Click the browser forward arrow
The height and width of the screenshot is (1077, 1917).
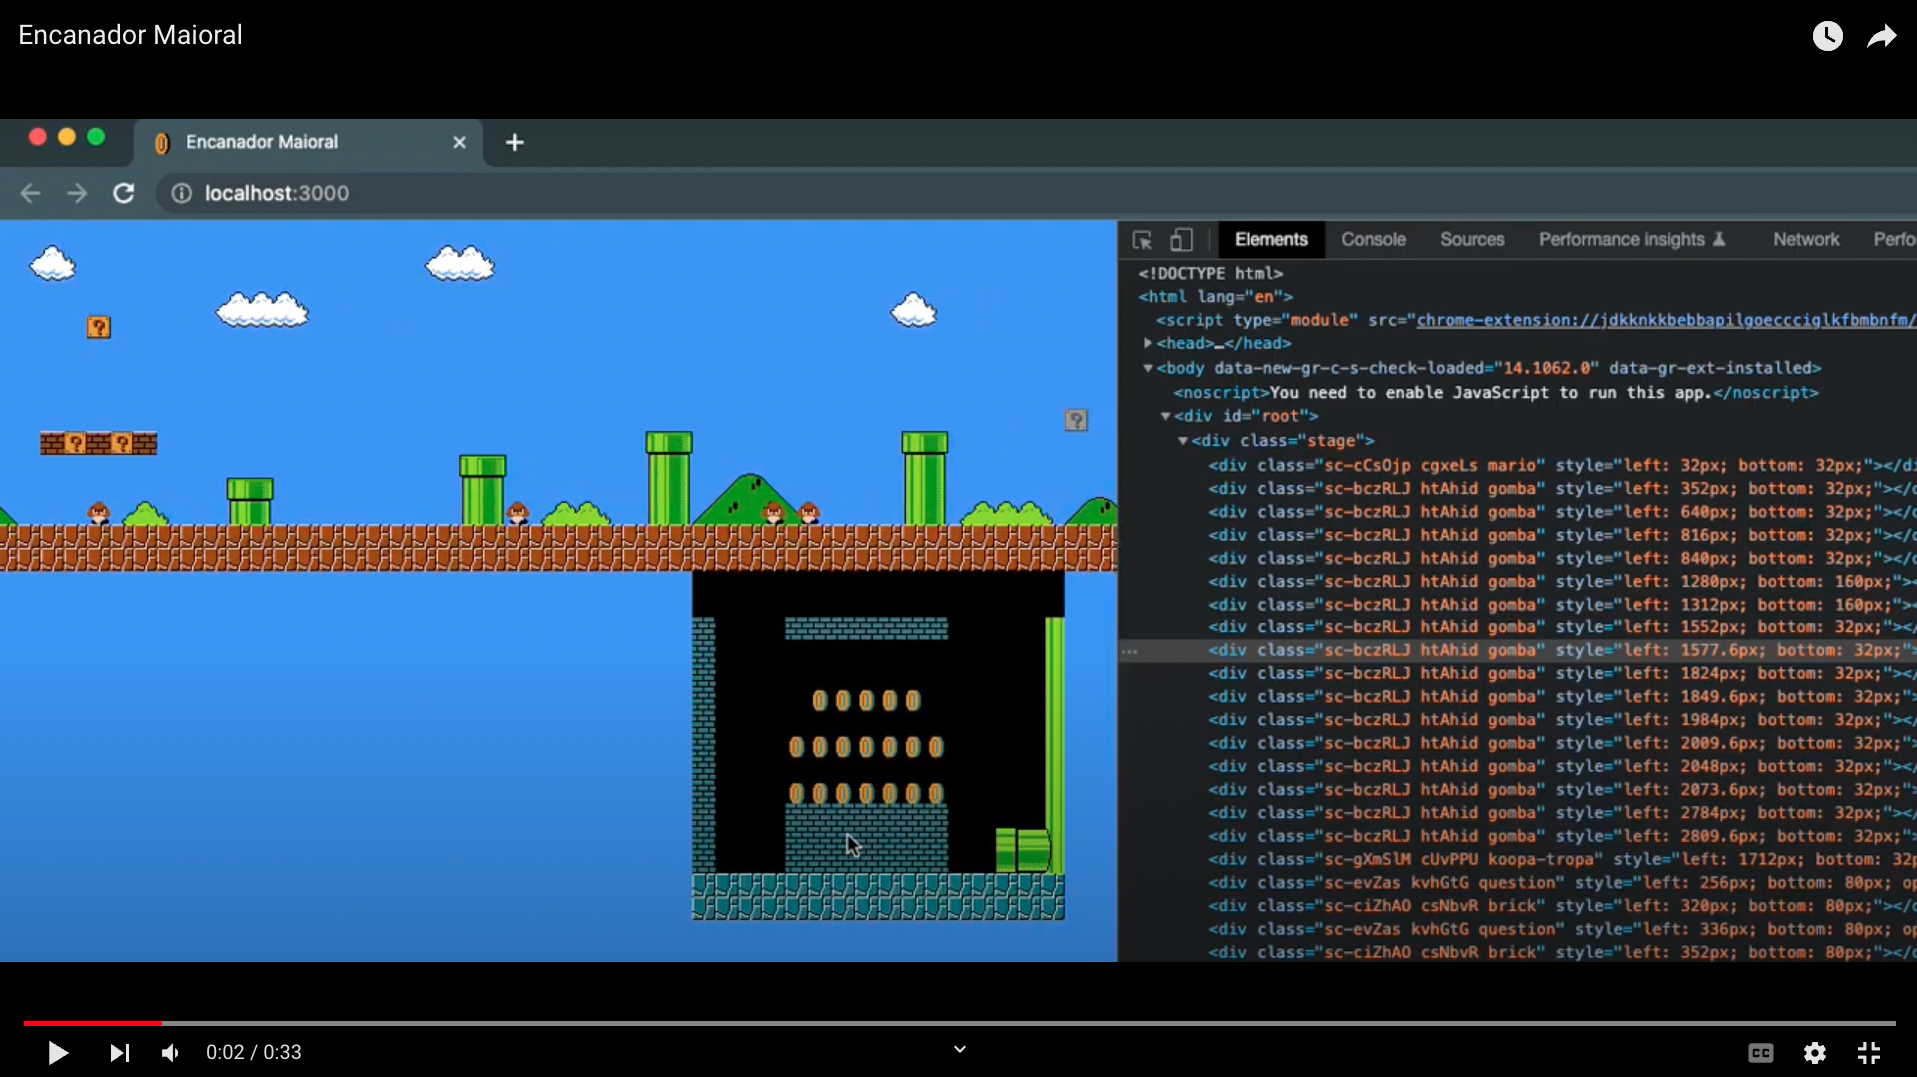[77, 193]
